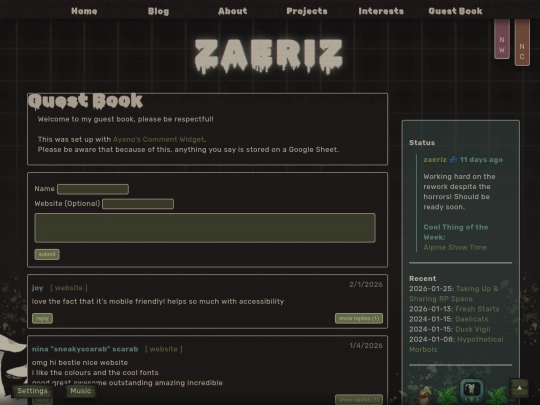
Task: Click the pink NW bookmark tab
Action: tap(502, 39)
